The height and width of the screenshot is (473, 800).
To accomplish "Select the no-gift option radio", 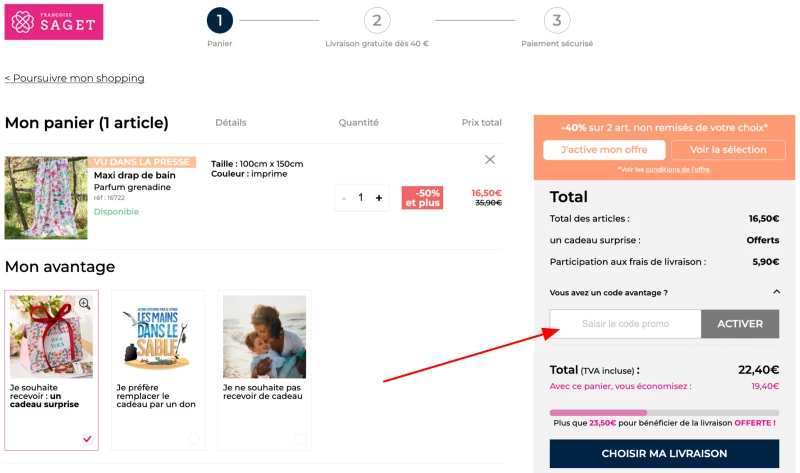I will [x=301, y=439].
